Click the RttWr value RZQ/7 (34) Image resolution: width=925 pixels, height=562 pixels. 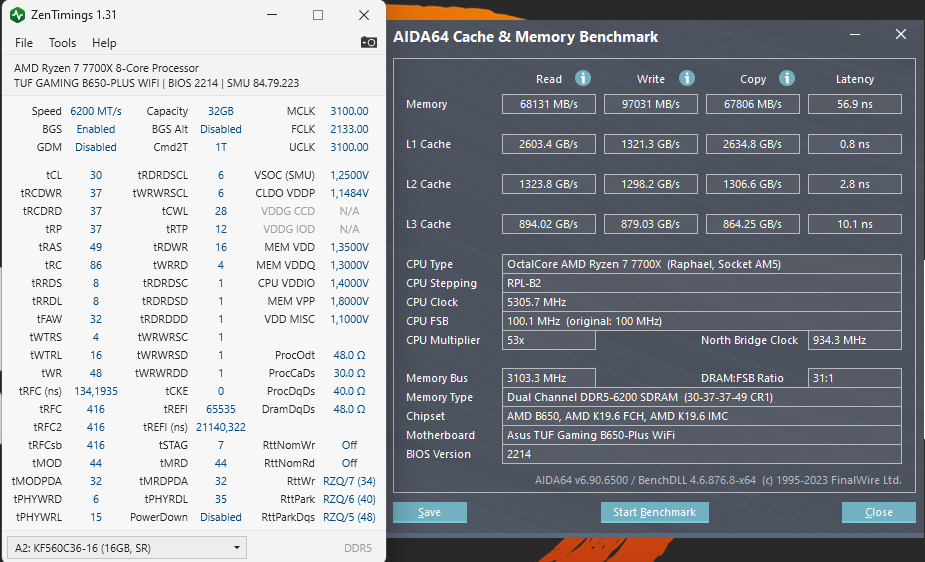349,481
